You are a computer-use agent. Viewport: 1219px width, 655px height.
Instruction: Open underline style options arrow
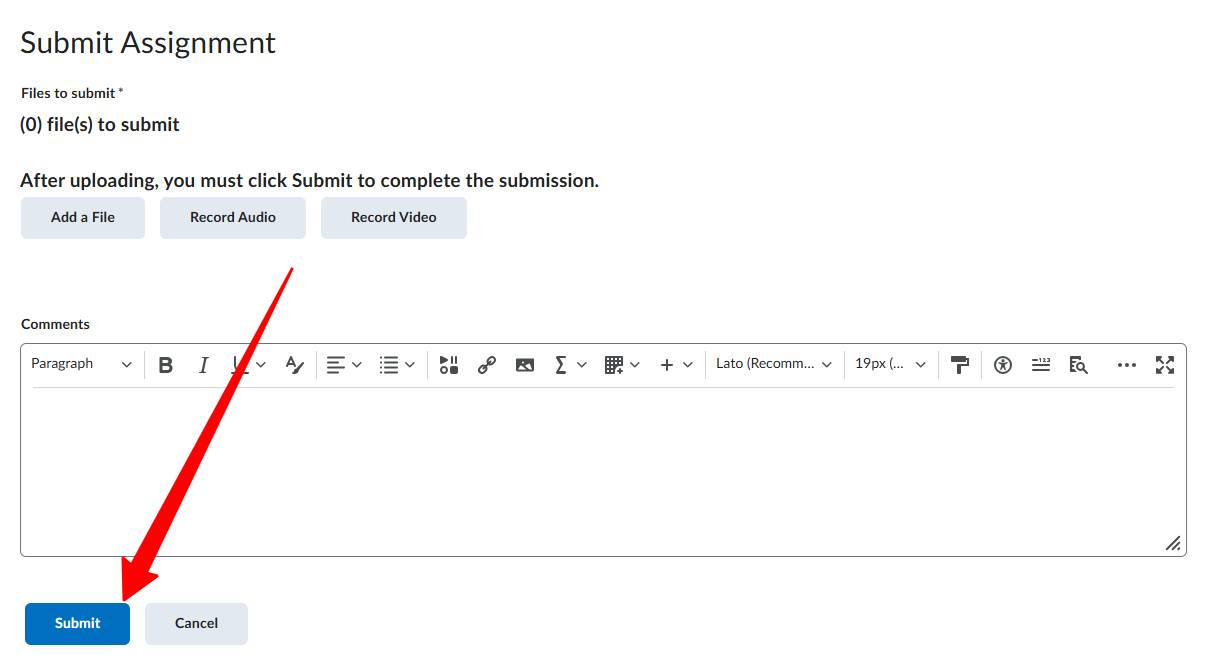coord(261,365)
